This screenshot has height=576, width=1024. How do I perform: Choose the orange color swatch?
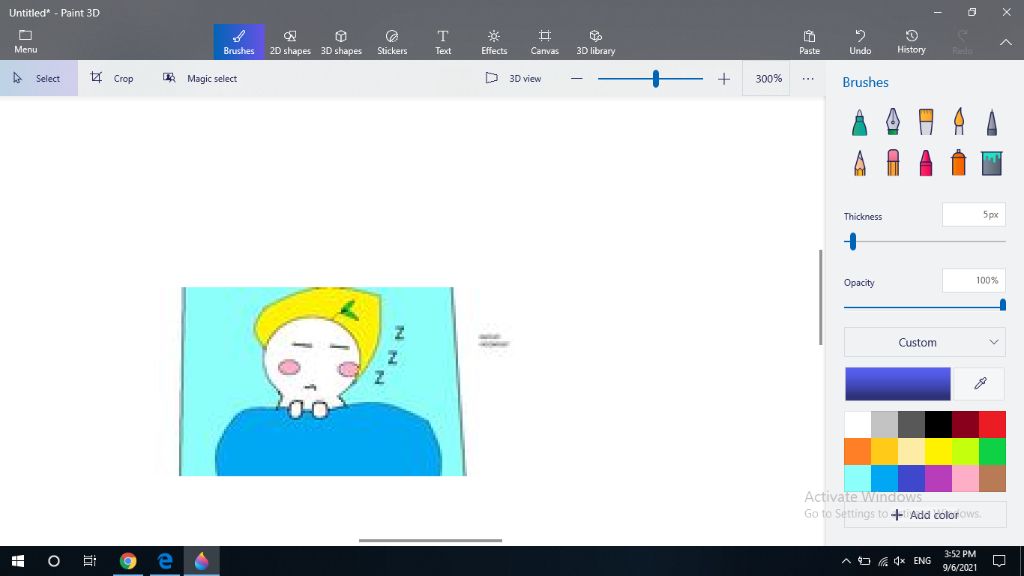(857, 451)
